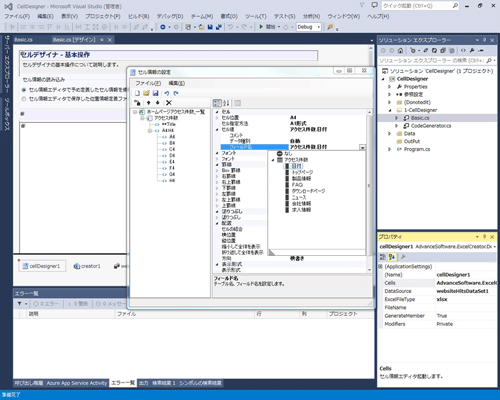The image size is (500, 400).
Task: Expand Program.cs in Solution Explorer
Action: coord(389,149)
